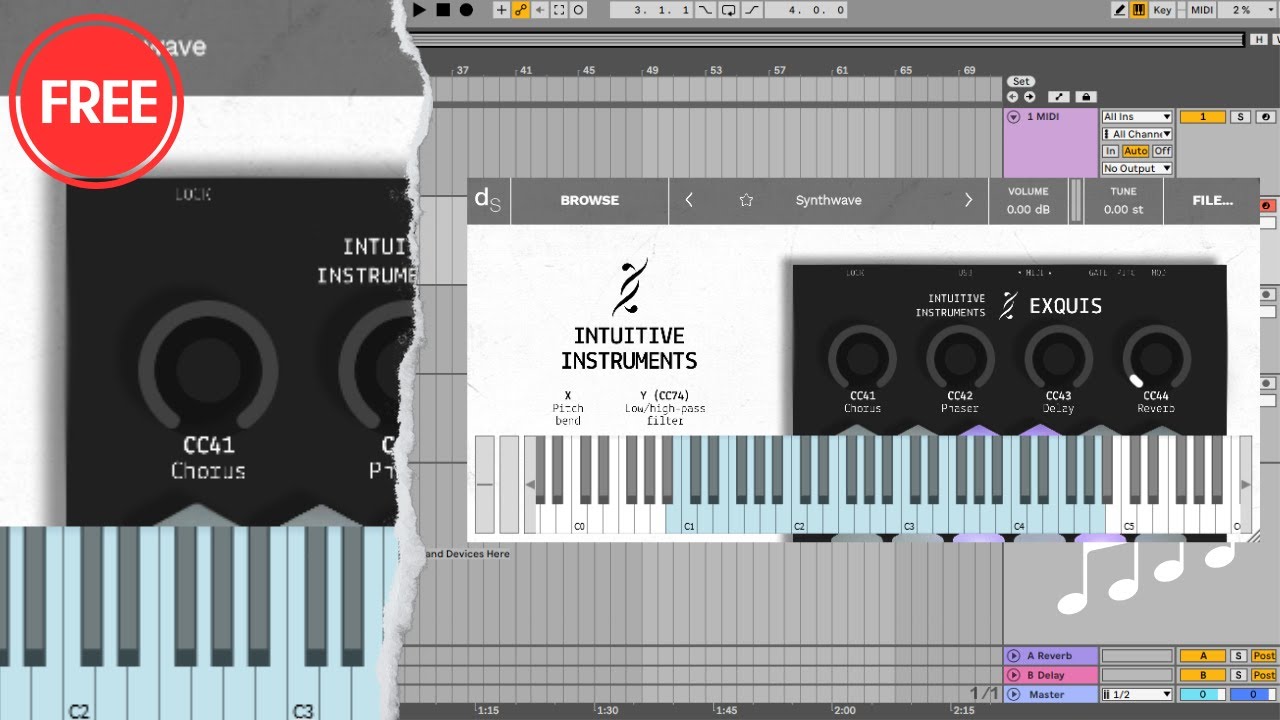This screenshot has height=720, width=1280.
Task: Toggle MIDI arrangement overdub plus icon
Action: 501,10
